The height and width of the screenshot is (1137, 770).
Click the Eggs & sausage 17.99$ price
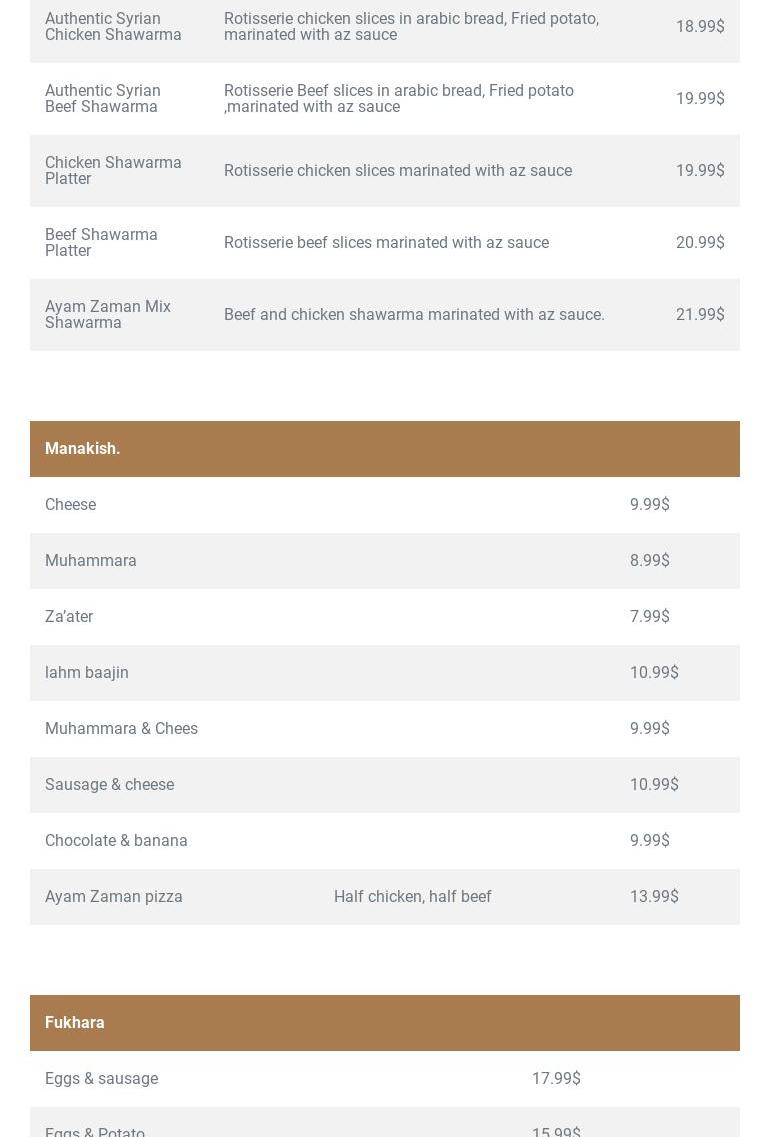click(x=556, y=1079)
